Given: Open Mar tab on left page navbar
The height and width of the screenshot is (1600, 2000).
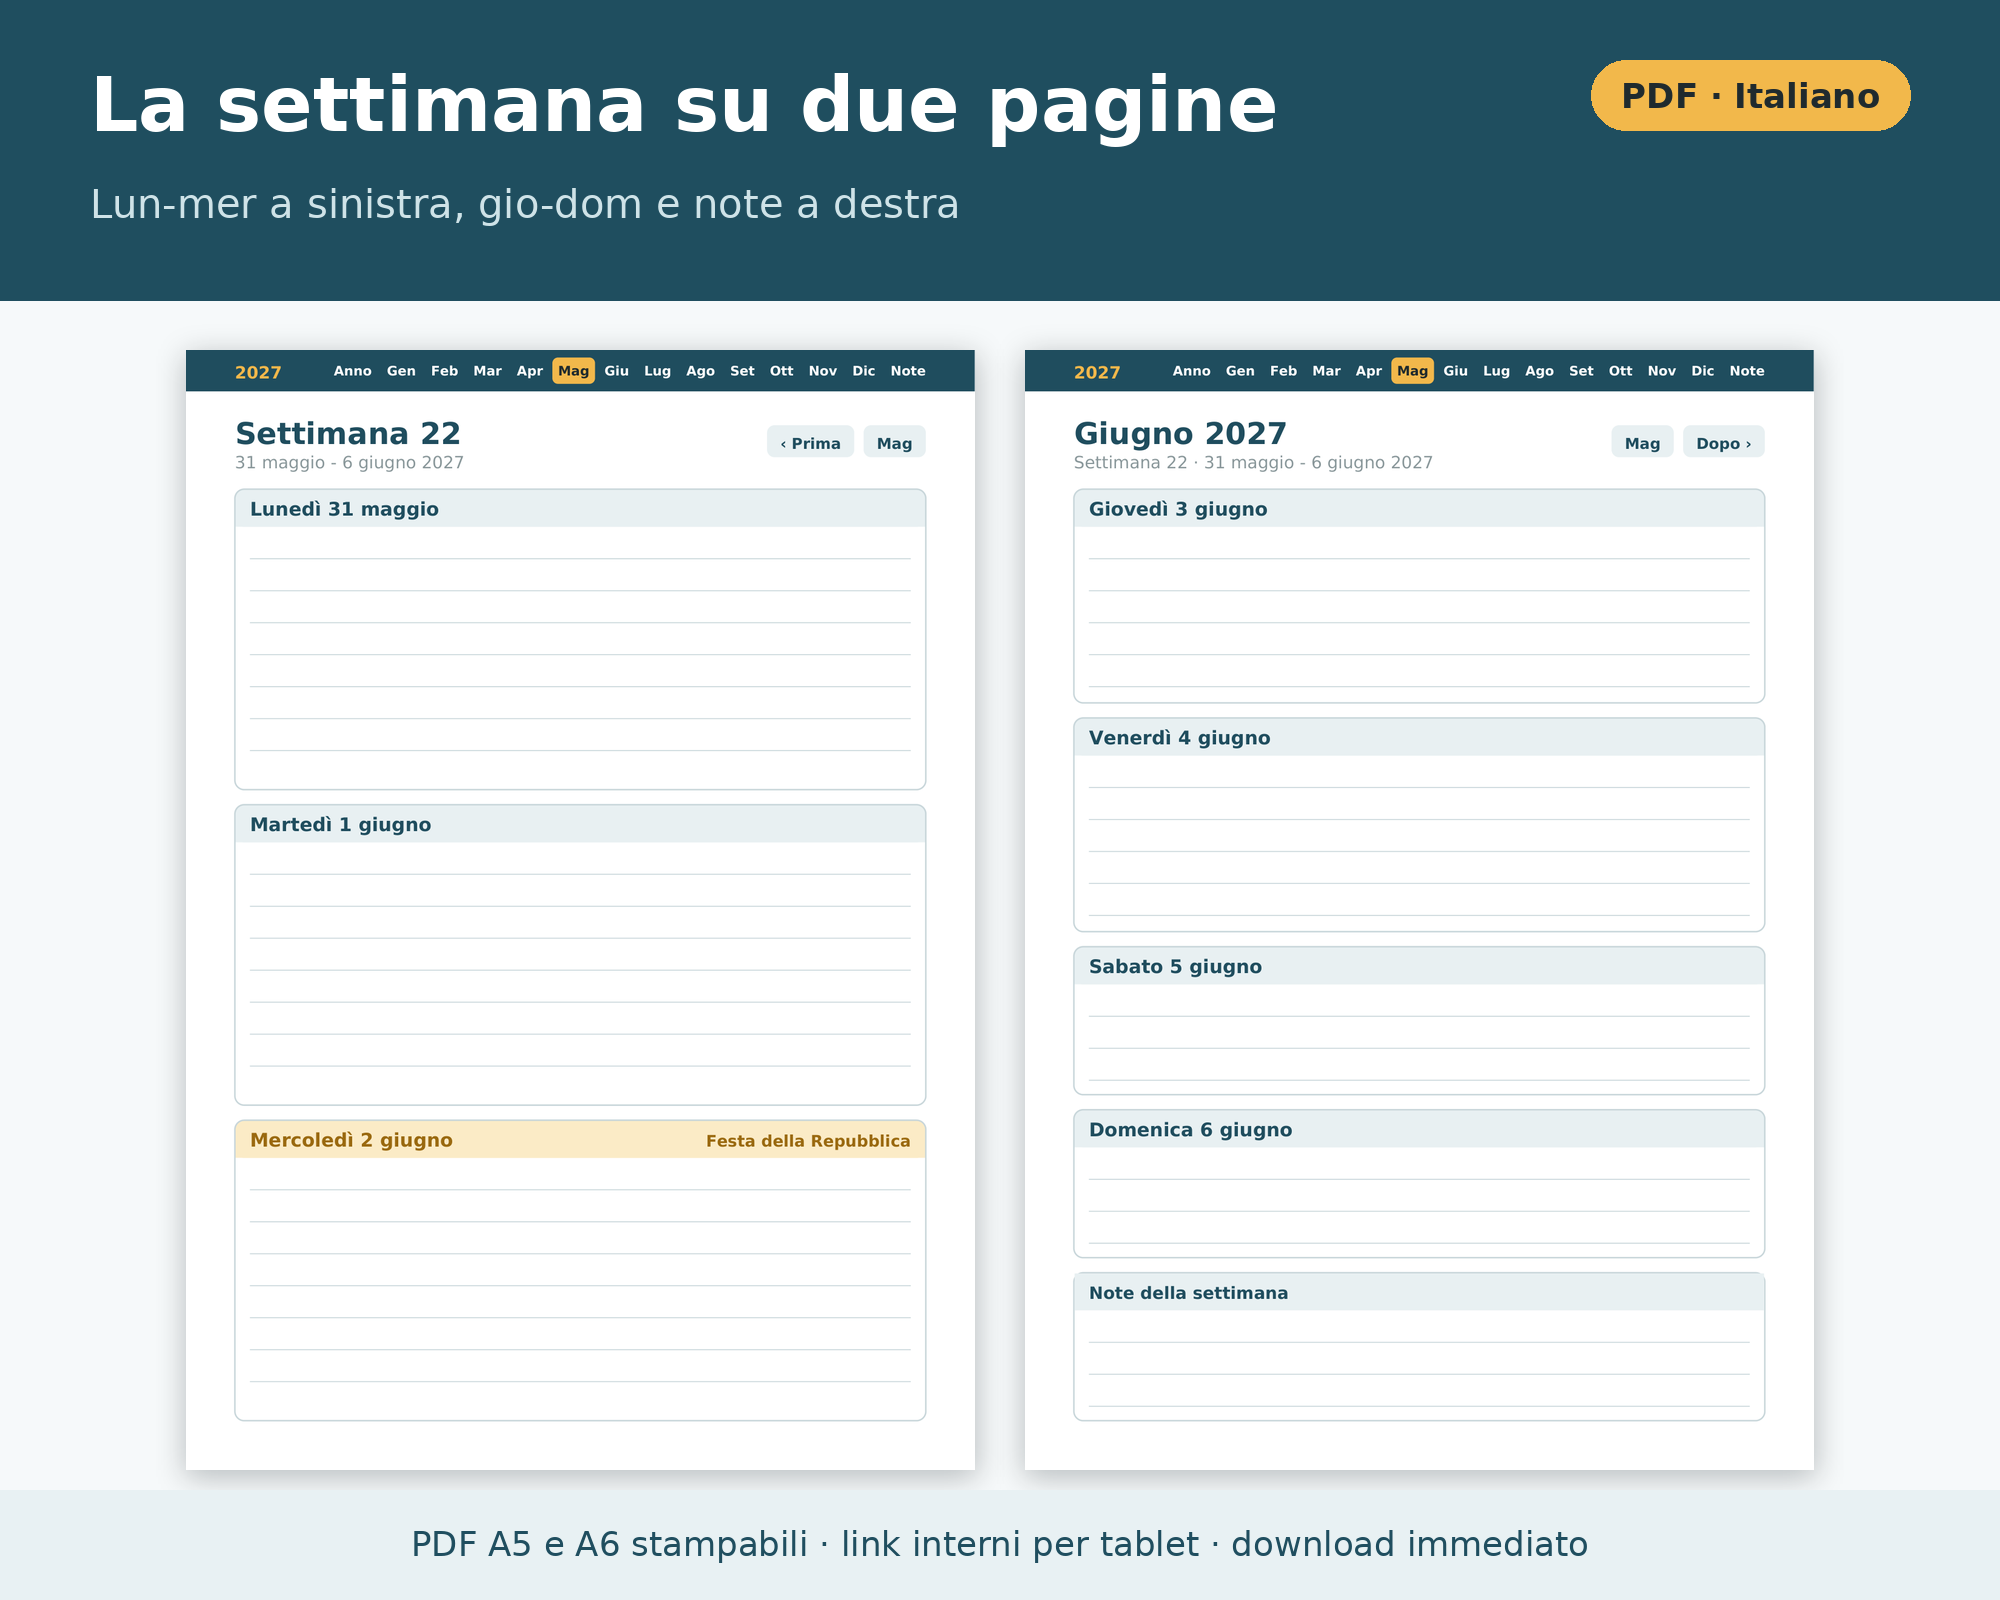Looking at the screenshot, I should (487, 371).
